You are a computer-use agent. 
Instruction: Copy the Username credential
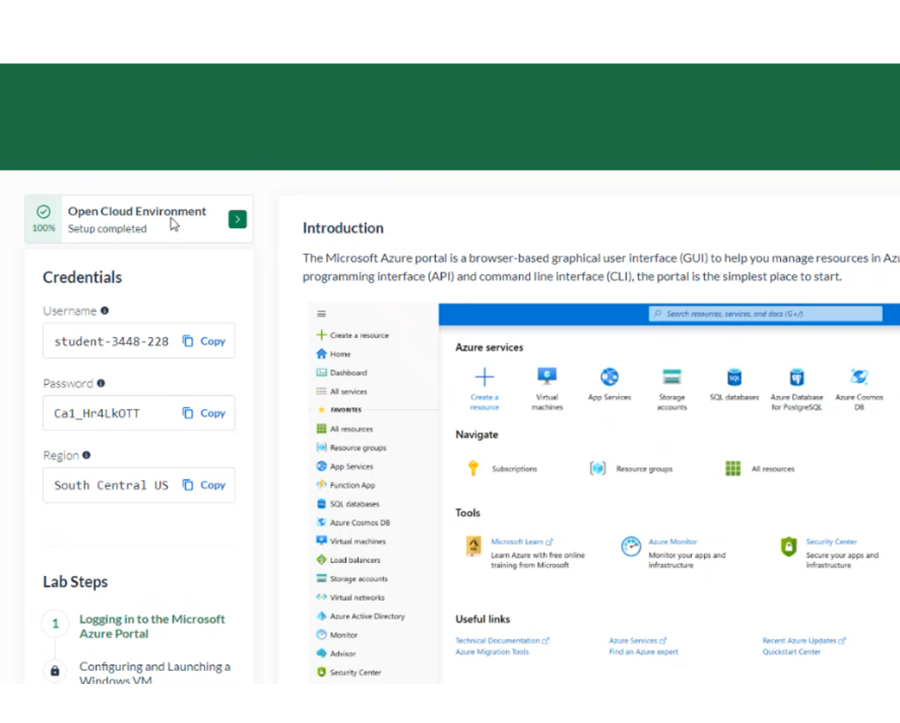(204, 341)
